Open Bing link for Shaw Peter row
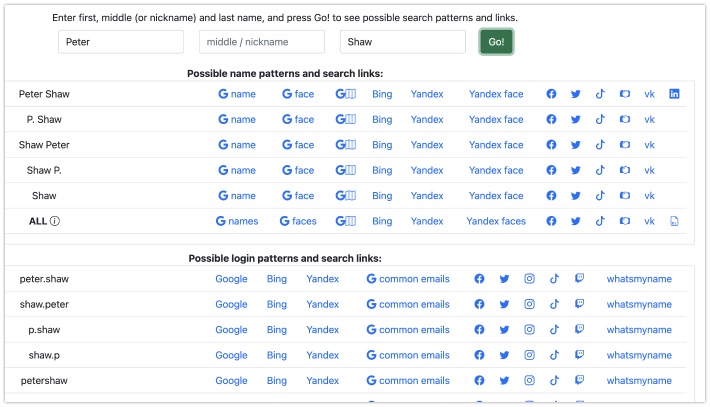This screenshot has height=407, width=710. tap(382, 145)
